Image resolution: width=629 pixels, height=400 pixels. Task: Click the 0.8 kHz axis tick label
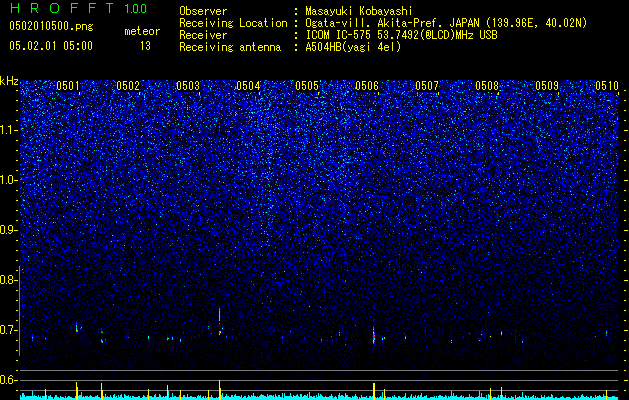9,280
